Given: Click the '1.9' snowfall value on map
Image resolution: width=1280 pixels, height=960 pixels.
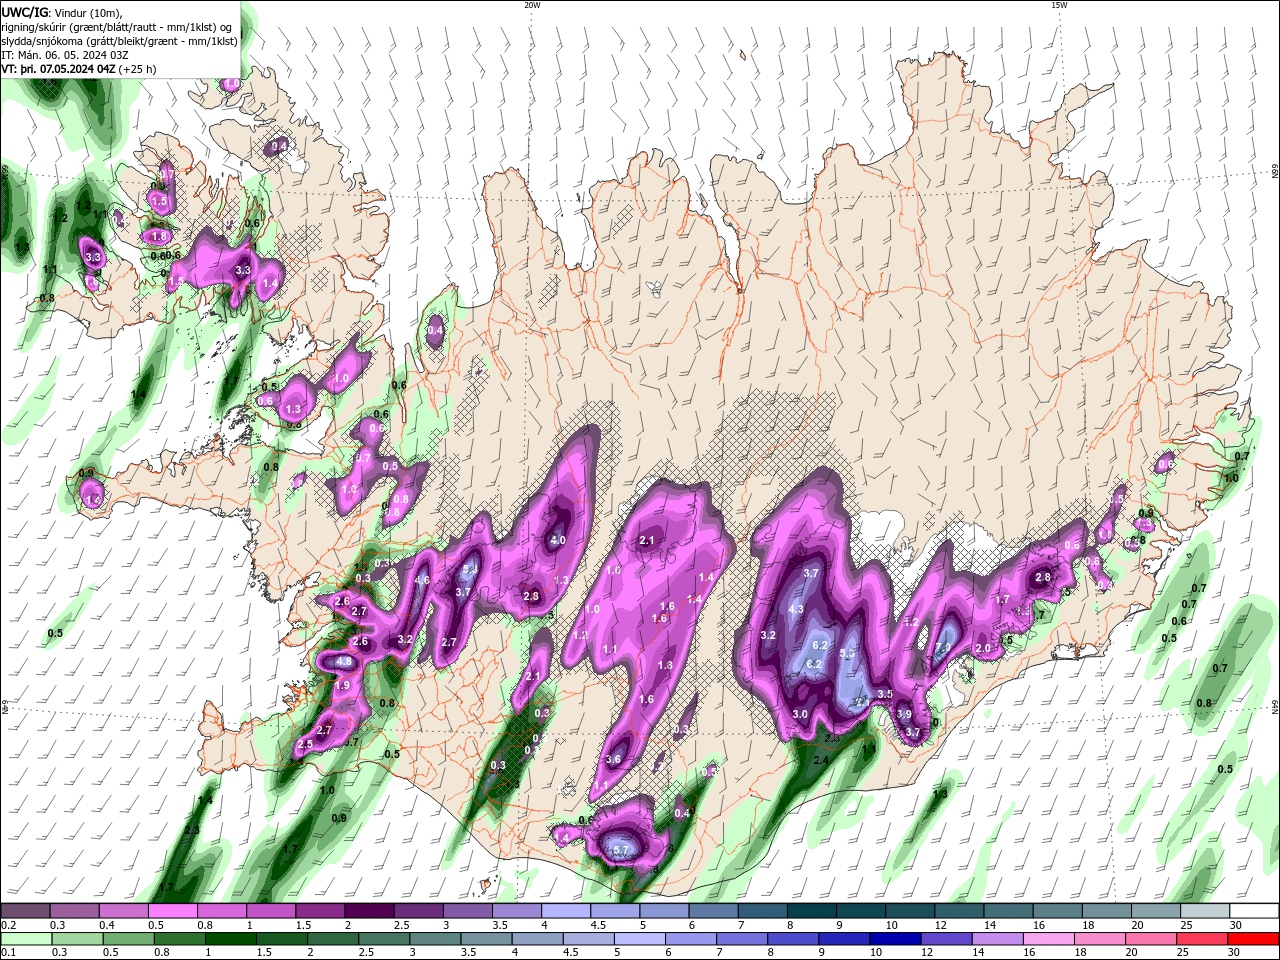Looking at the screenshot, I should [342, 686].
